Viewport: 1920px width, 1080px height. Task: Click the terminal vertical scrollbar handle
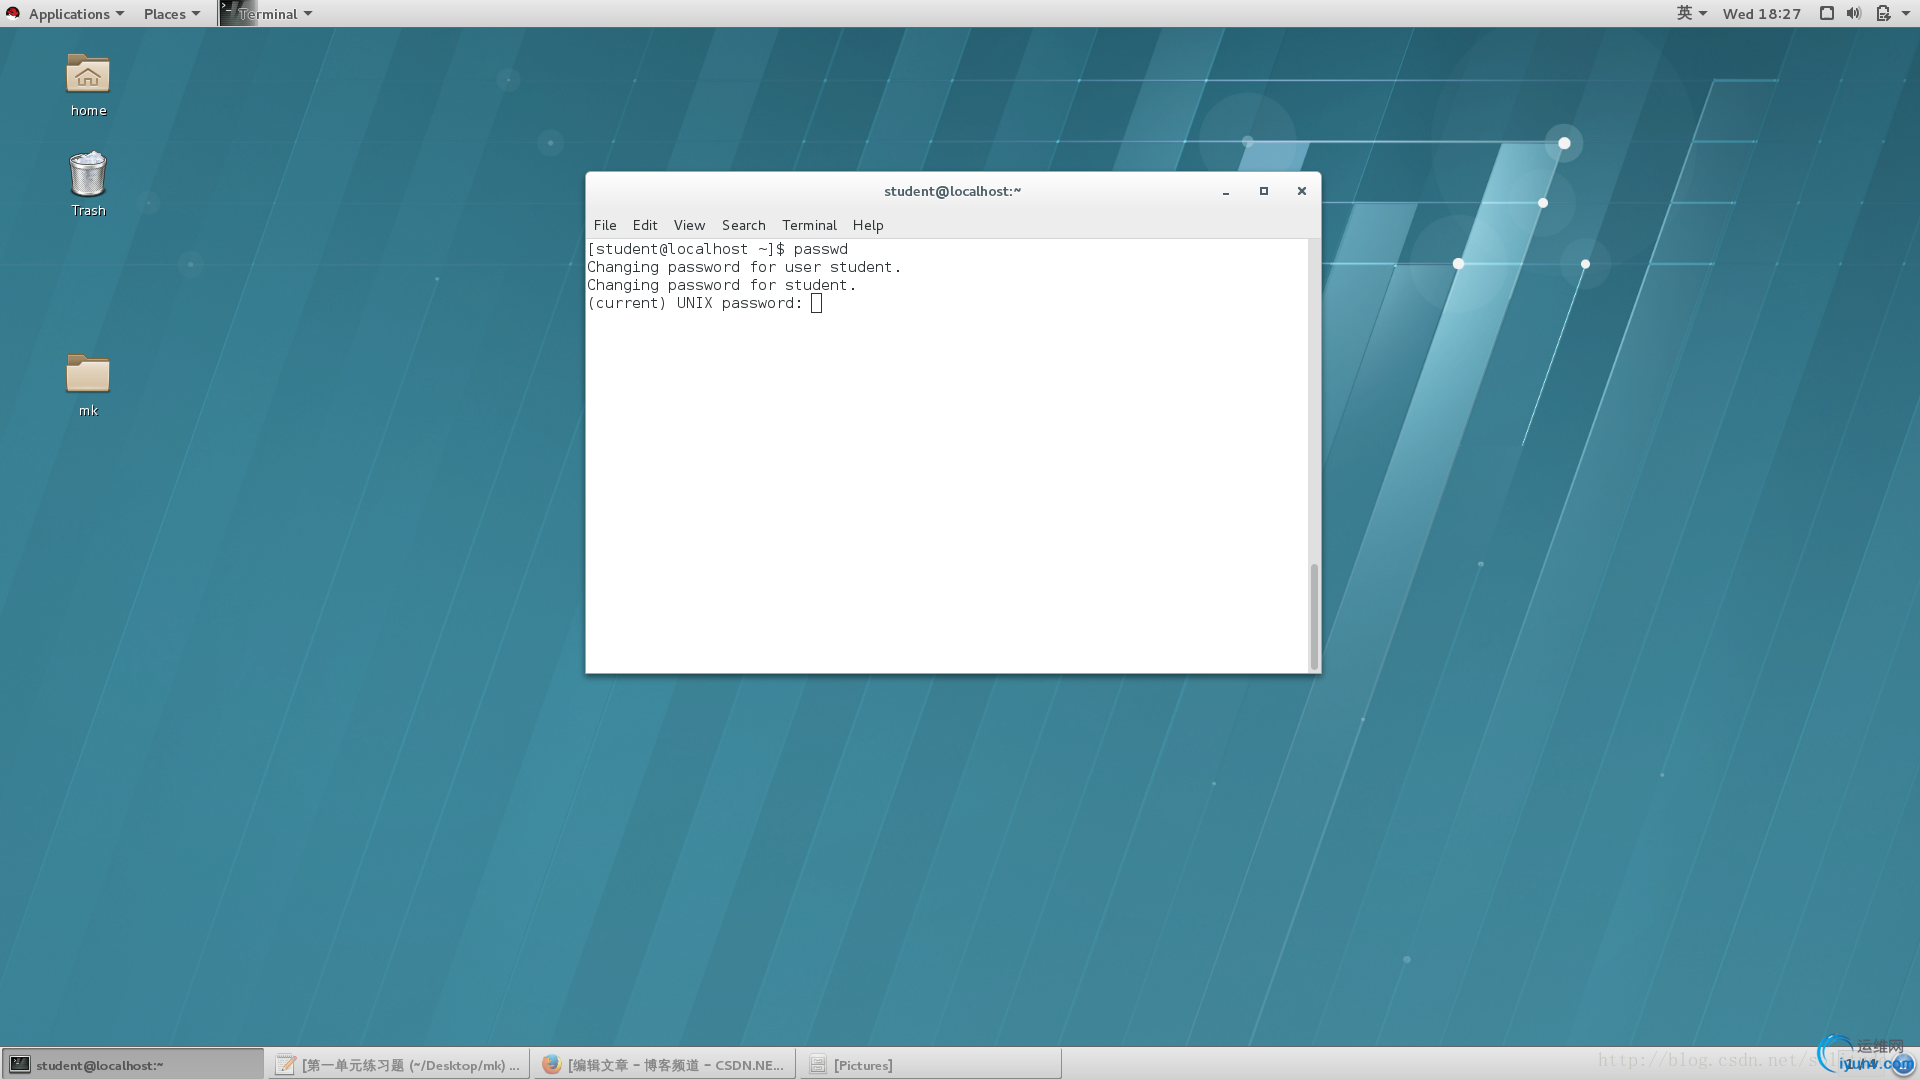[x=1314, y=616]
